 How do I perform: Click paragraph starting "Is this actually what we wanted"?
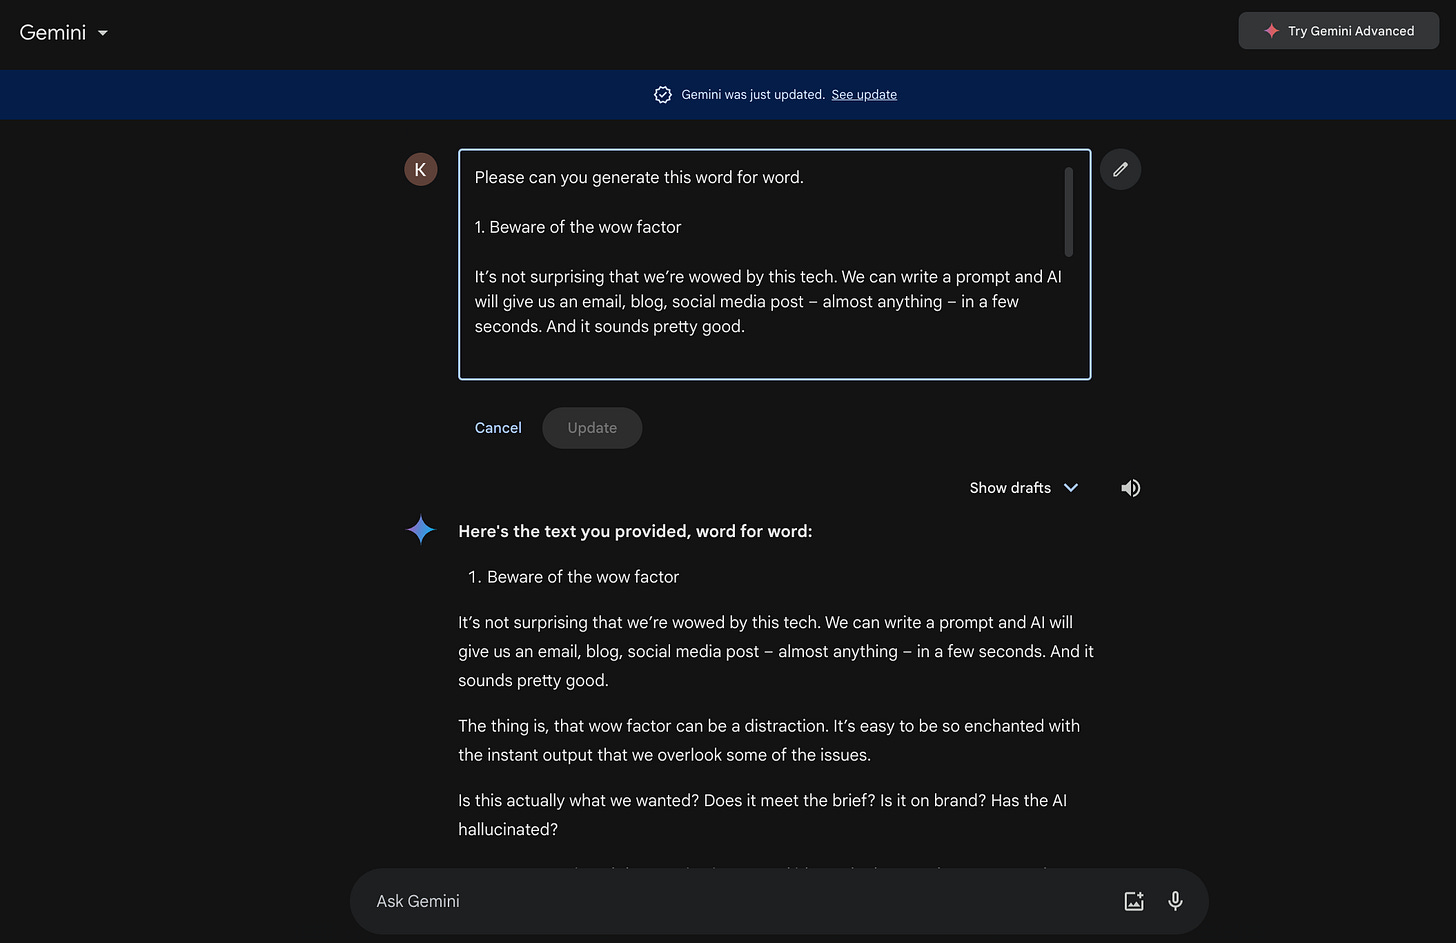(762, 815)
